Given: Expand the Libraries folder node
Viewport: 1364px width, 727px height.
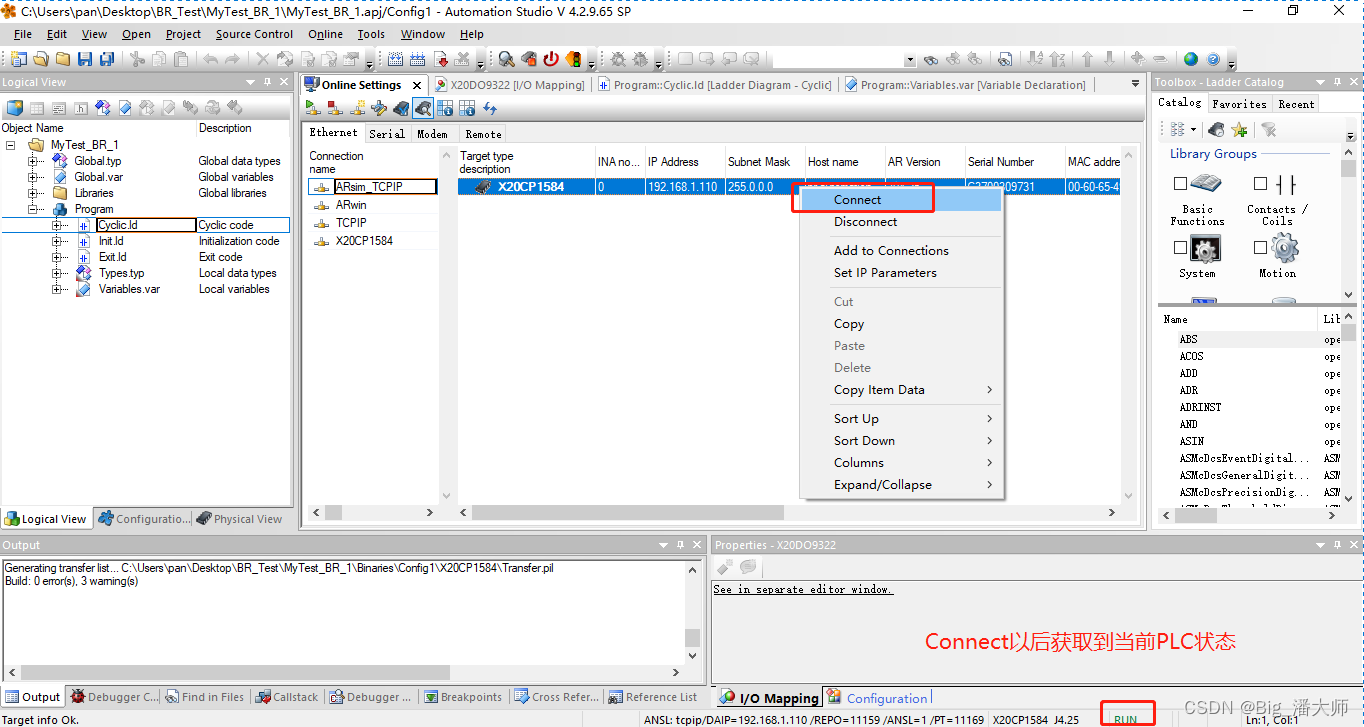Looking at the screenshot, I should point(34,193).
